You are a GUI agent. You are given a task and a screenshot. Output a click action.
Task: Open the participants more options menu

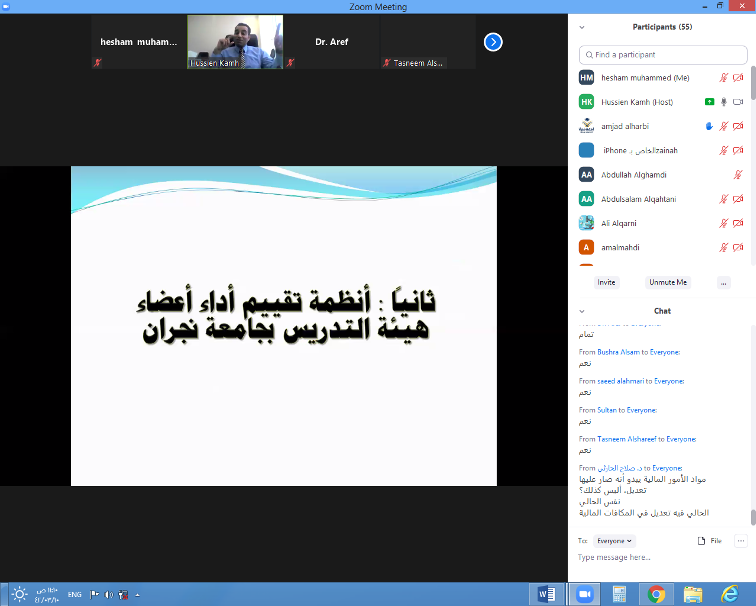coord(723,283)
